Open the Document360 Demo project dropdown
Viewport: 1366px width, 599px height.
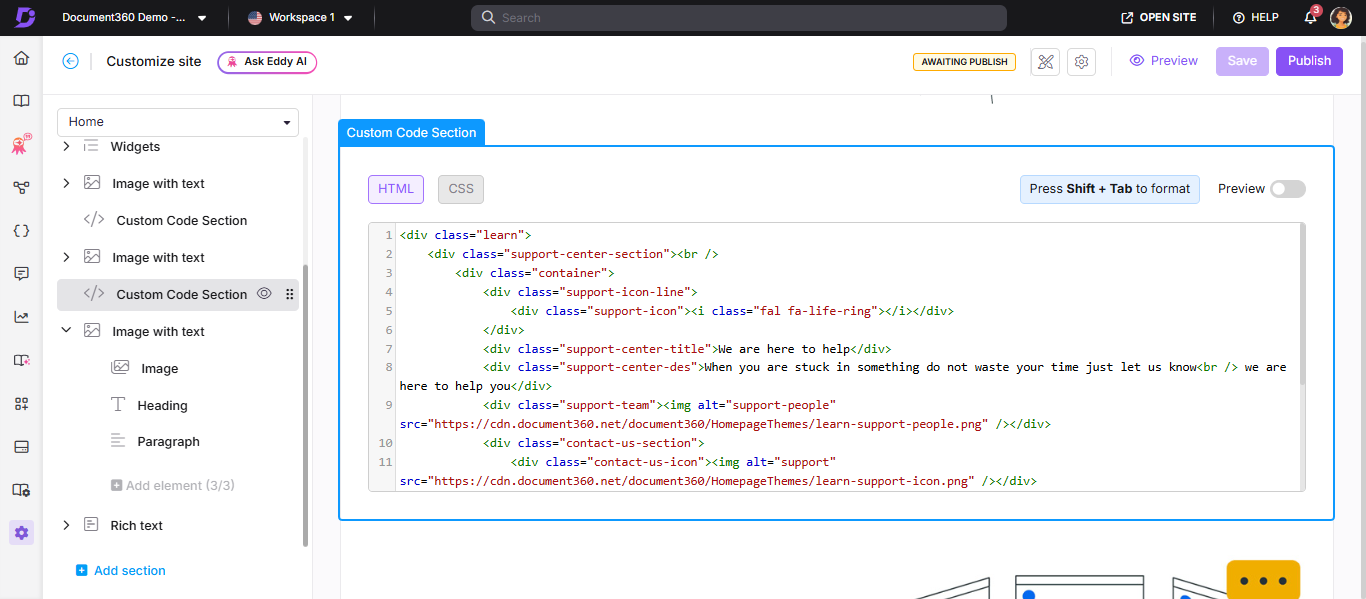click(134, 18)
